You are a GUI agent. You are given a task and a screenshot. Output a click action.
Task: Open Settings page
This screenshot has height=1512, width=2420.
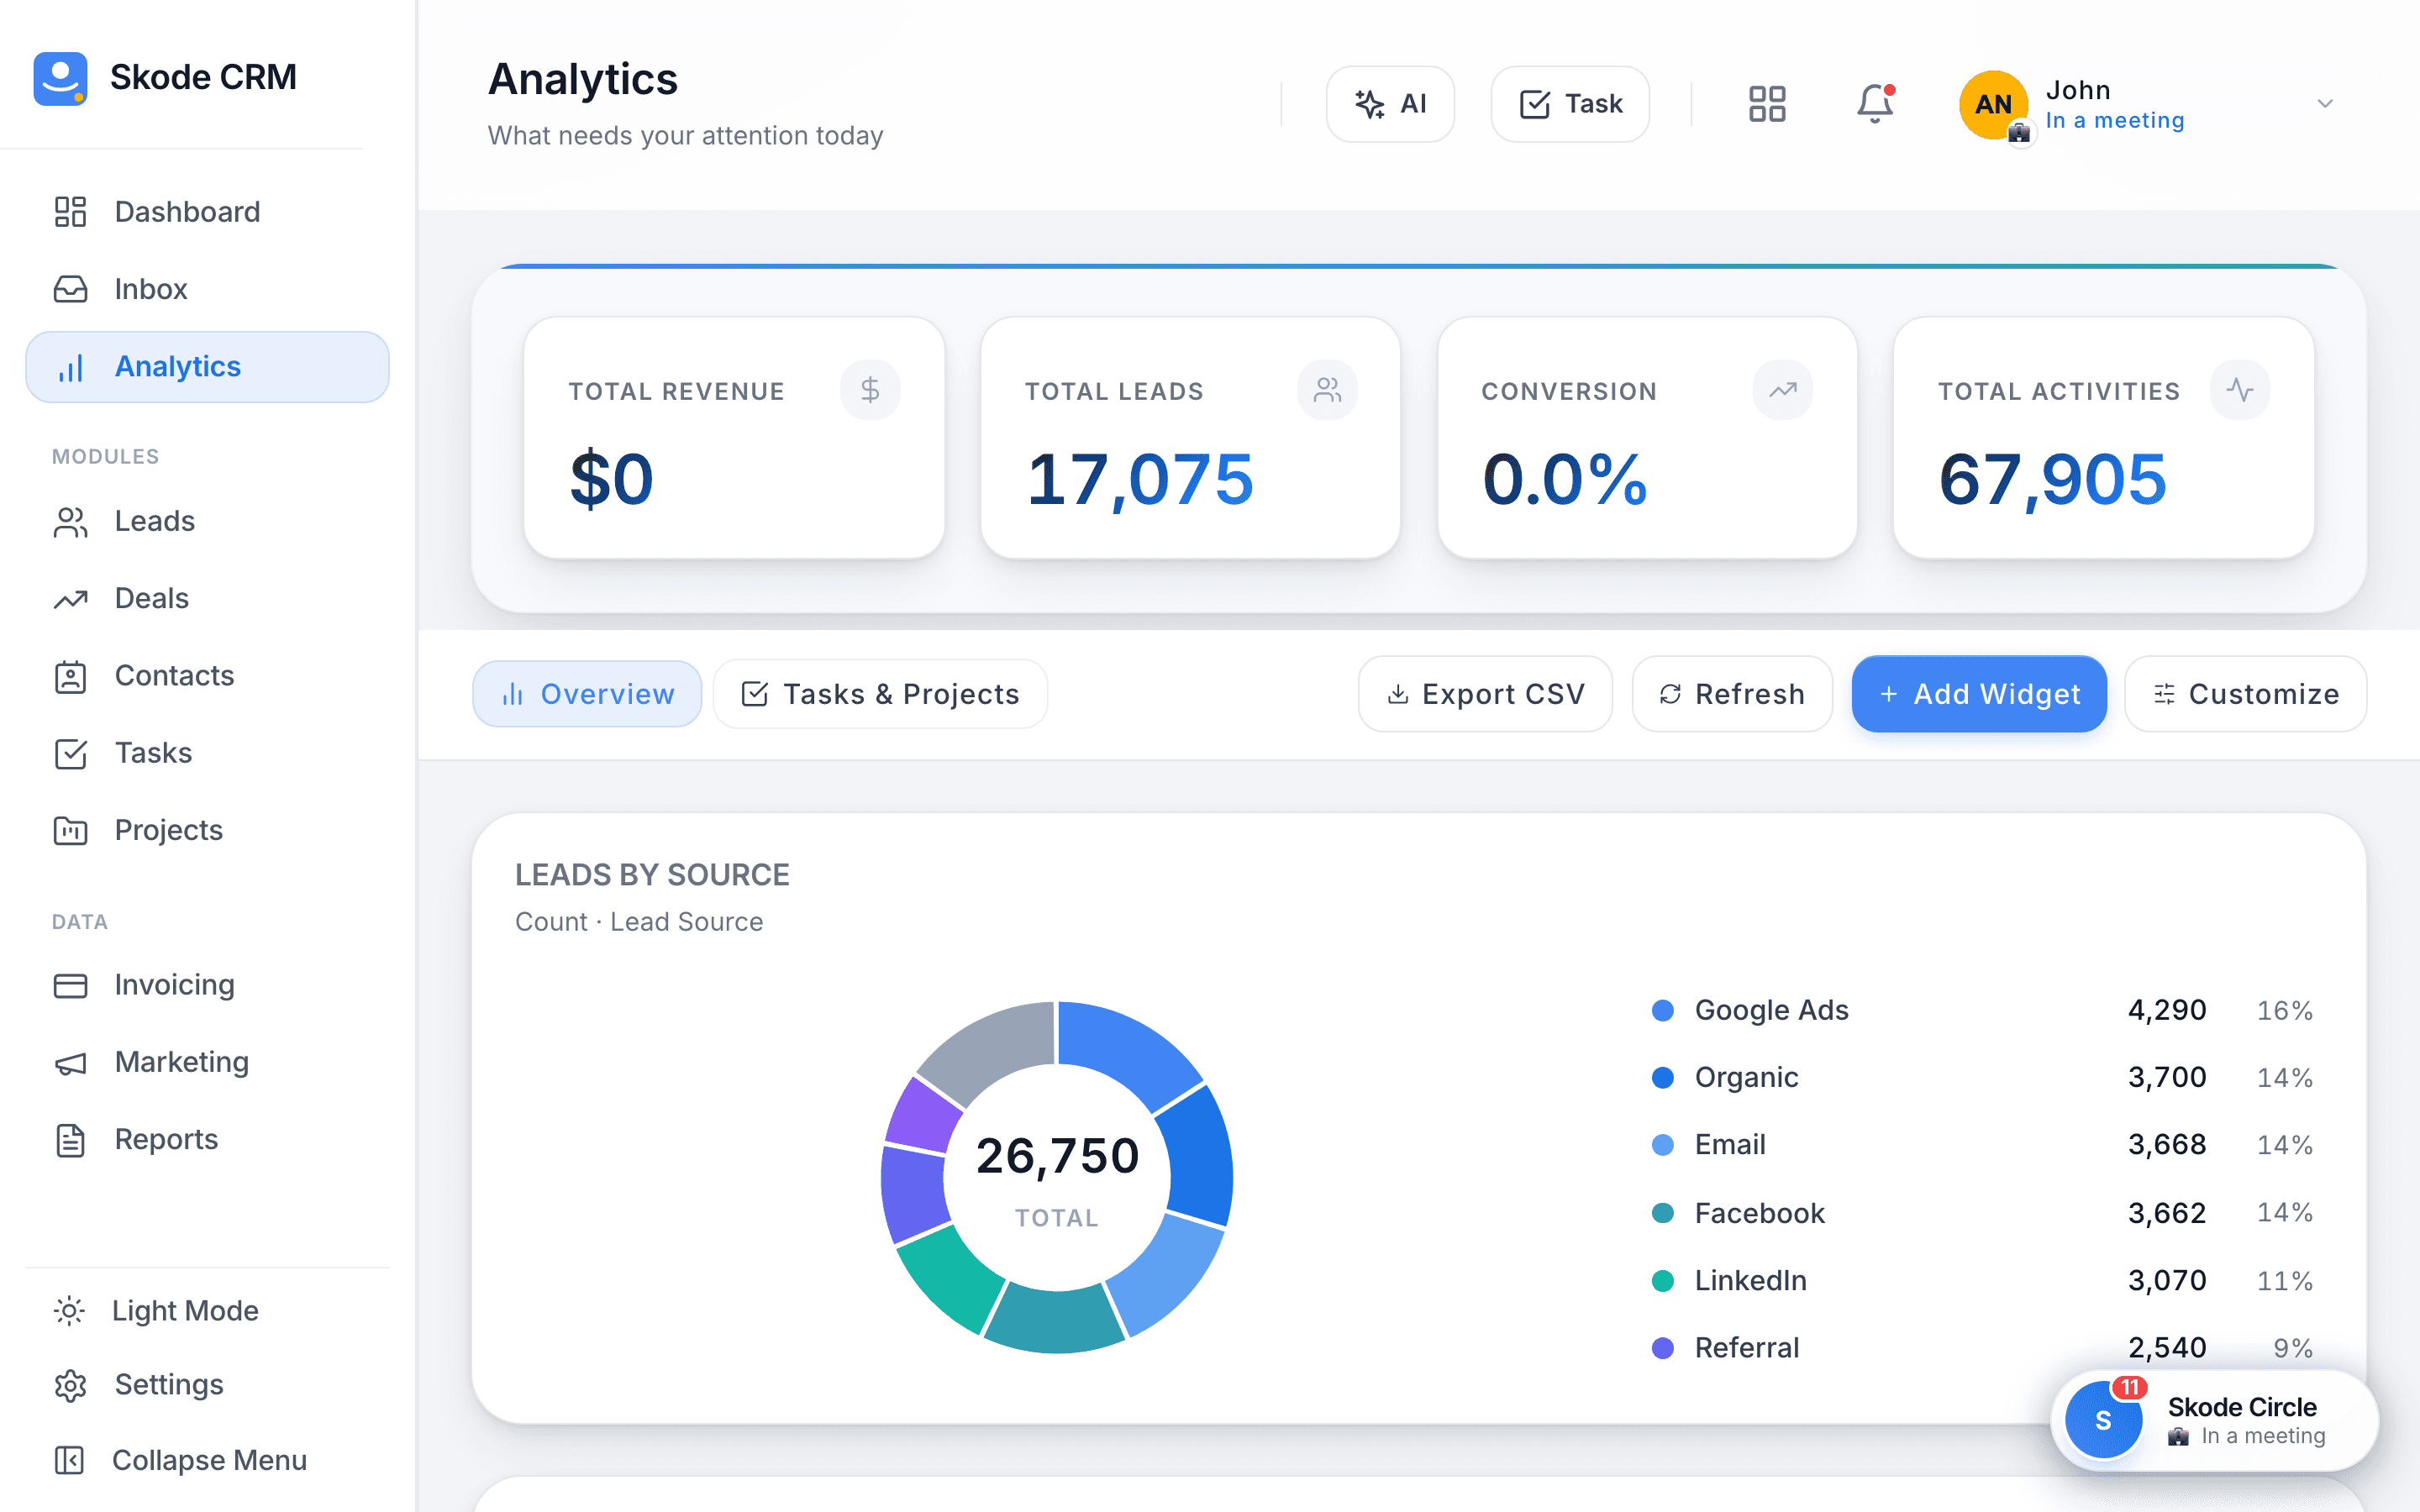tap(207, 1385)
